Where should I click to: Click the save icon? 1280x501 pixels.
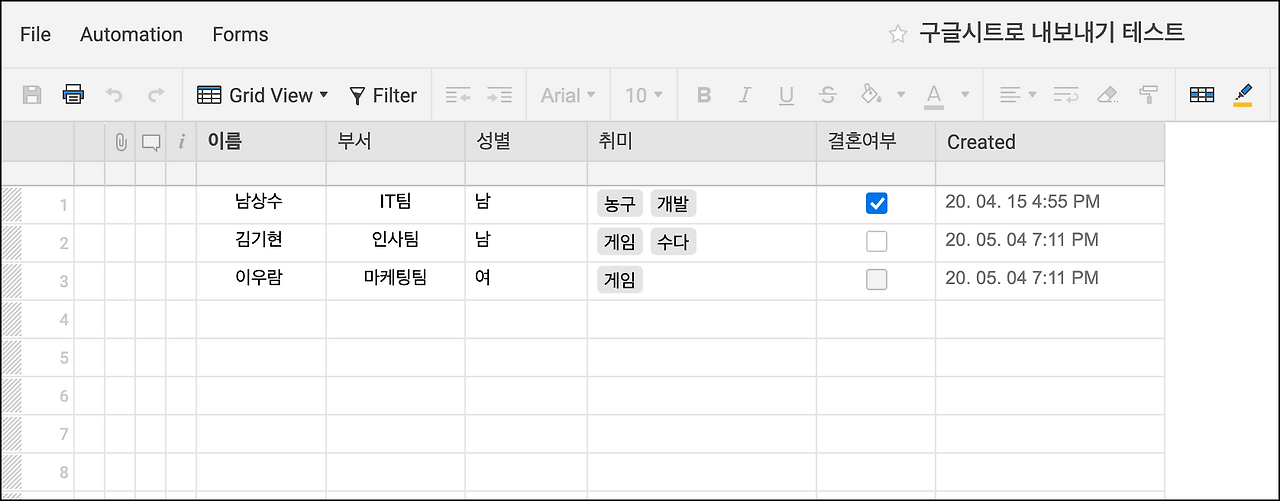[x=32, y=95]
